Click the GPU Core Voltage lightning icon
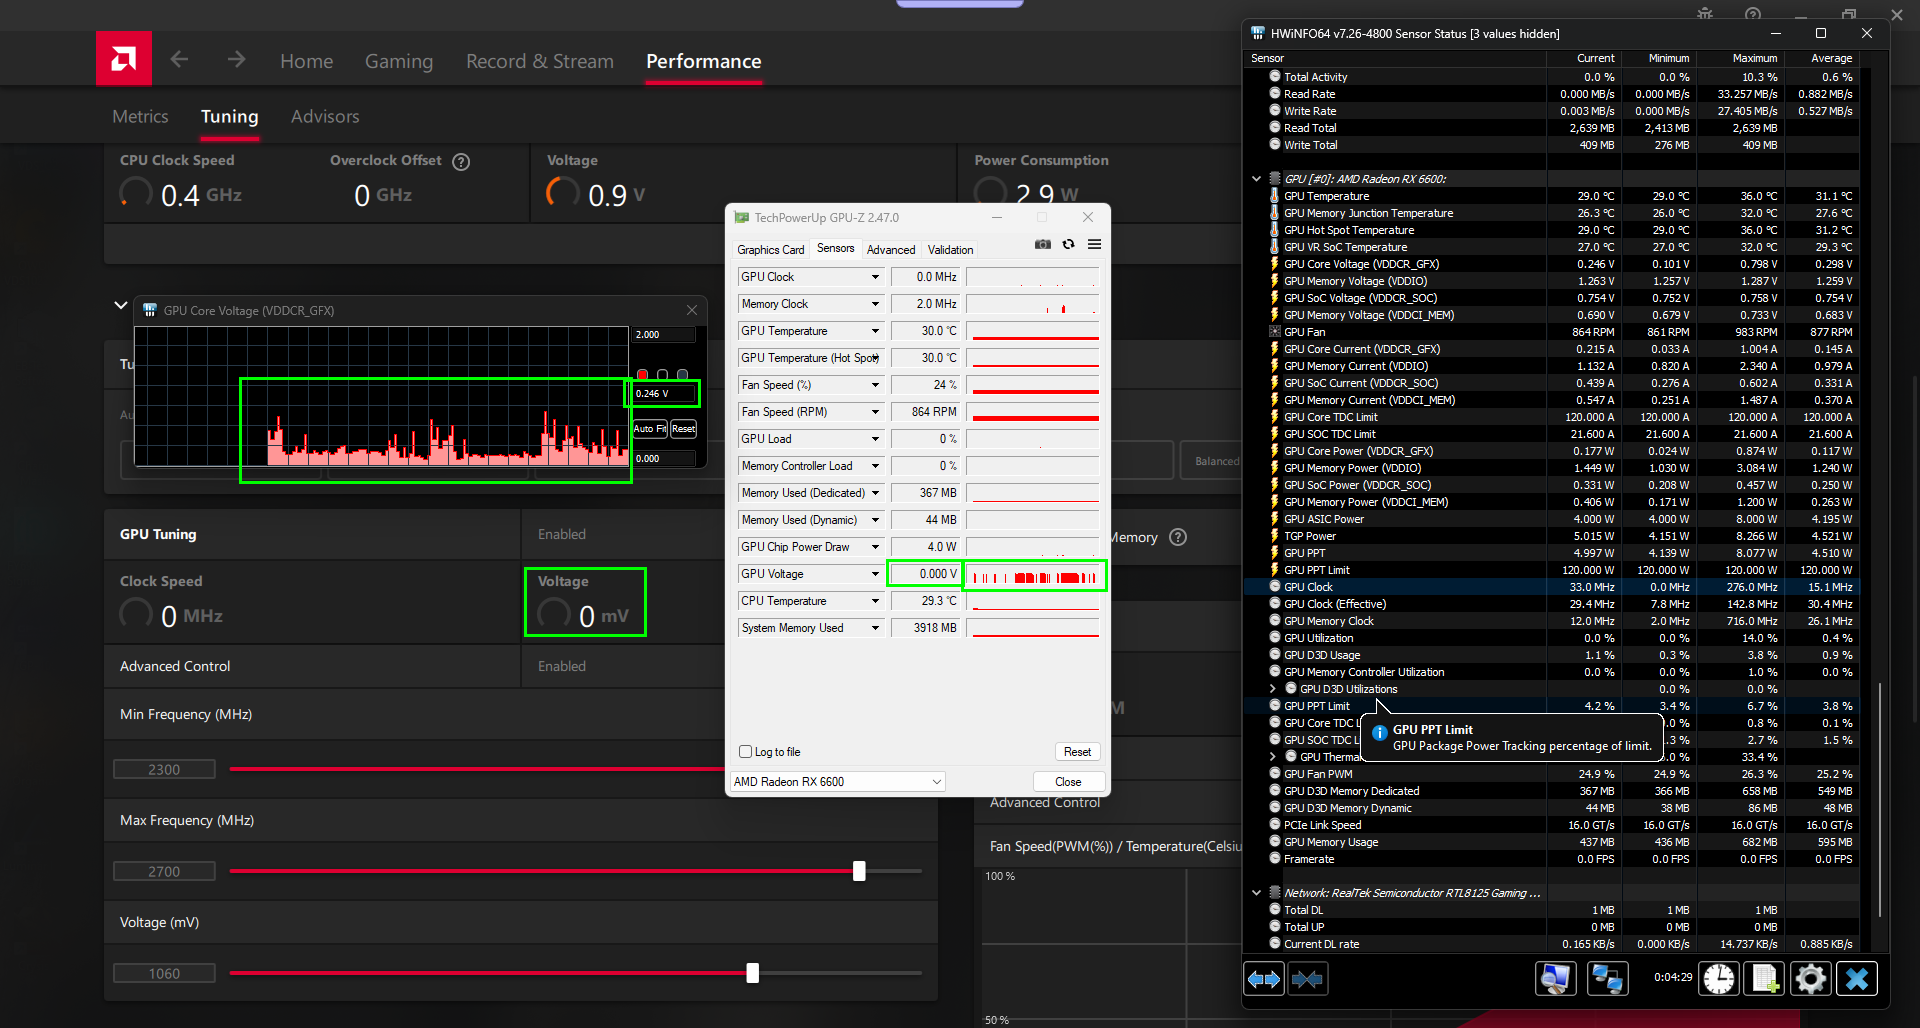1920x1028 pixels. click(1275, 264)
